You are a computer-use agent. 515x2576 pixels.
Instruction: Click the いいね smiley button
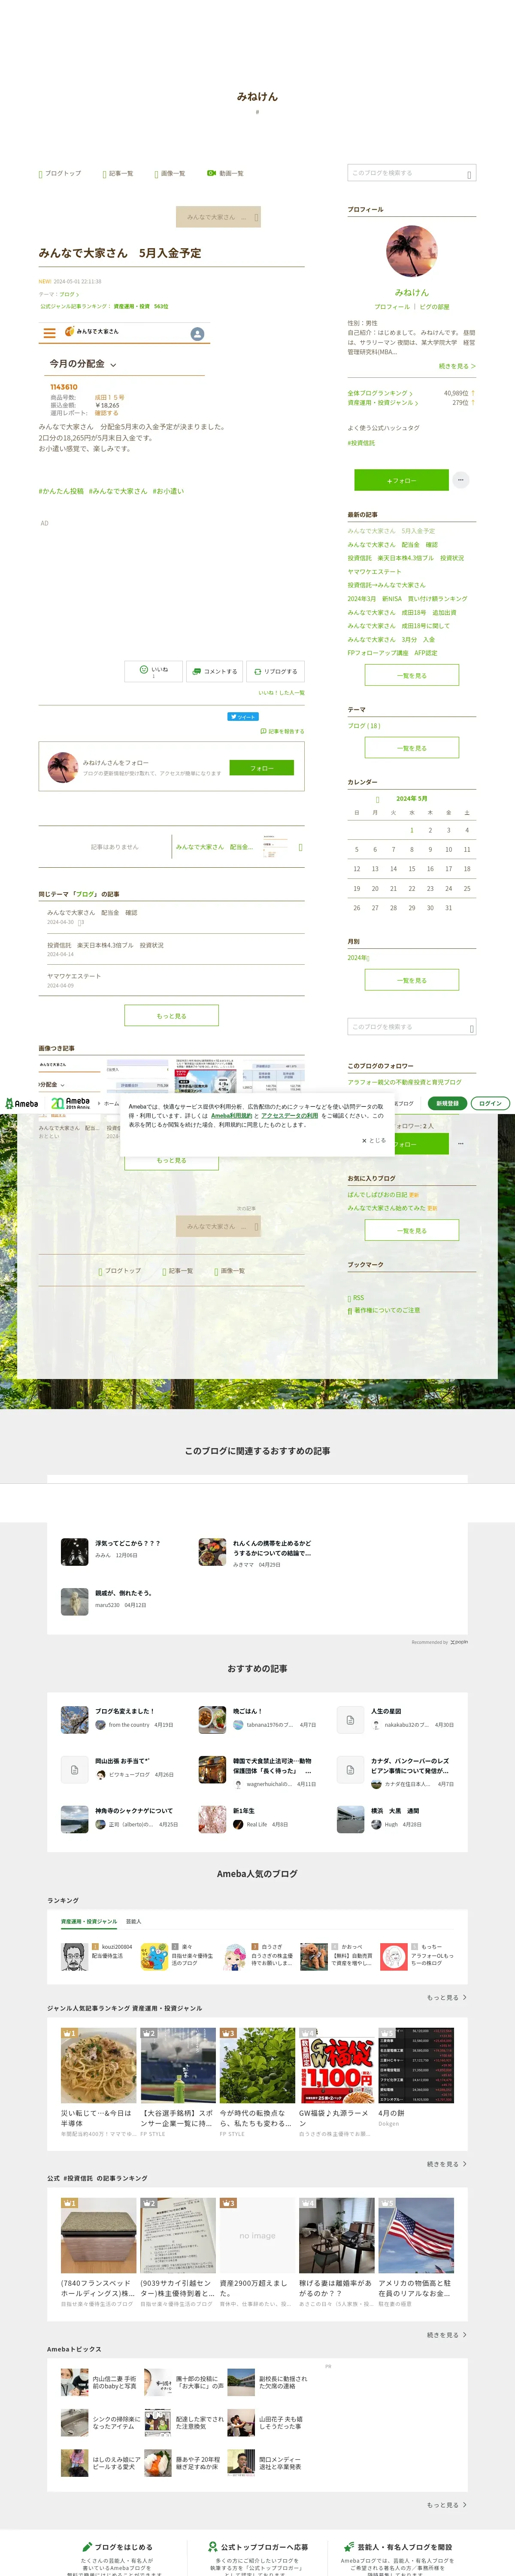[153, 671]
